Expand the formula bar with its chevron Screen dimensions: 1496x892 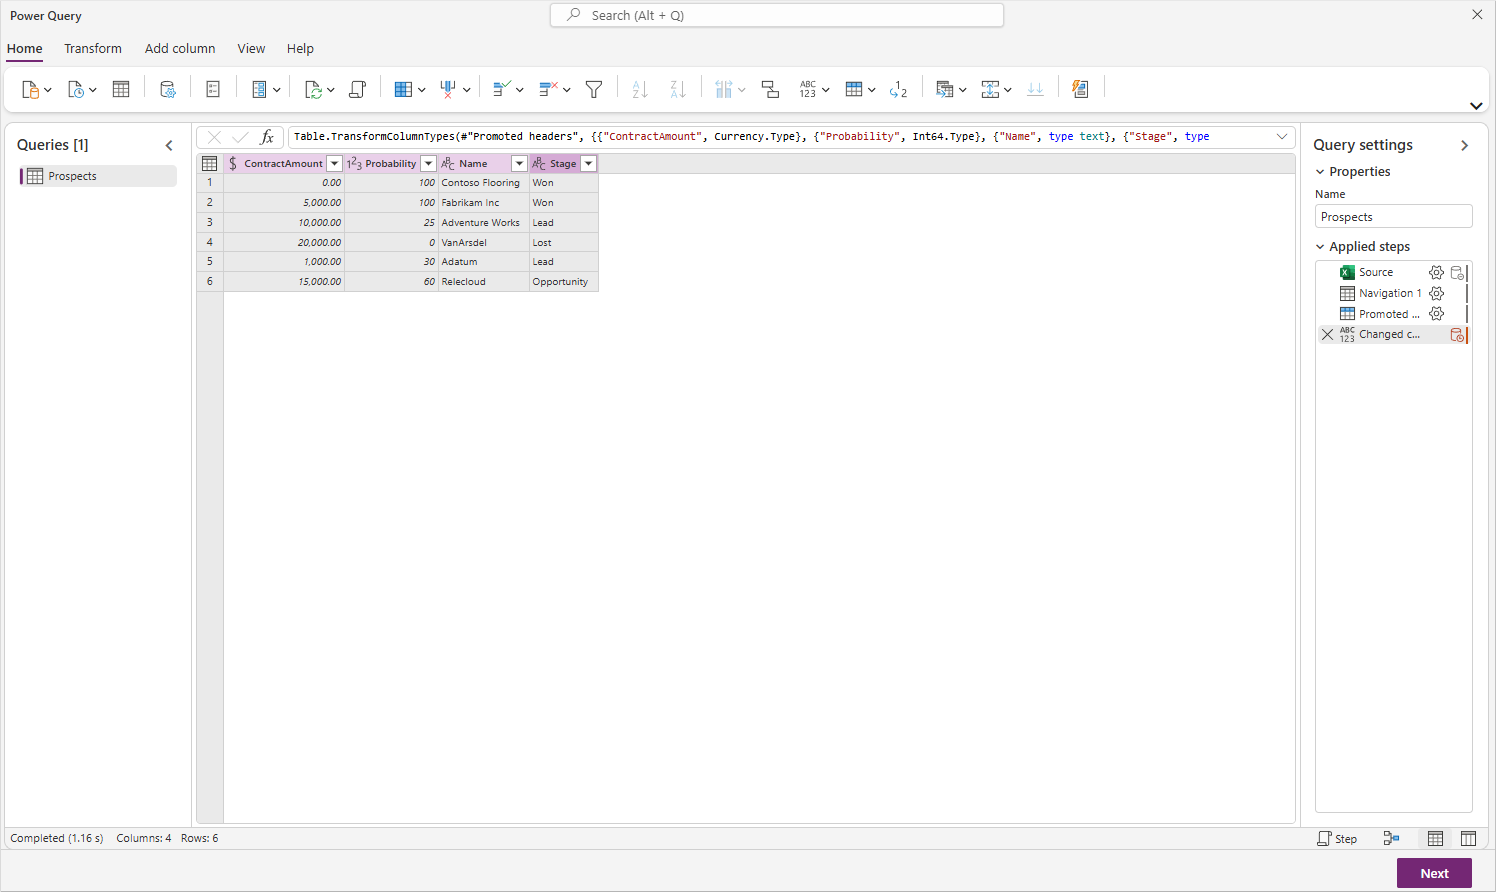click(x=1282, y=136)
